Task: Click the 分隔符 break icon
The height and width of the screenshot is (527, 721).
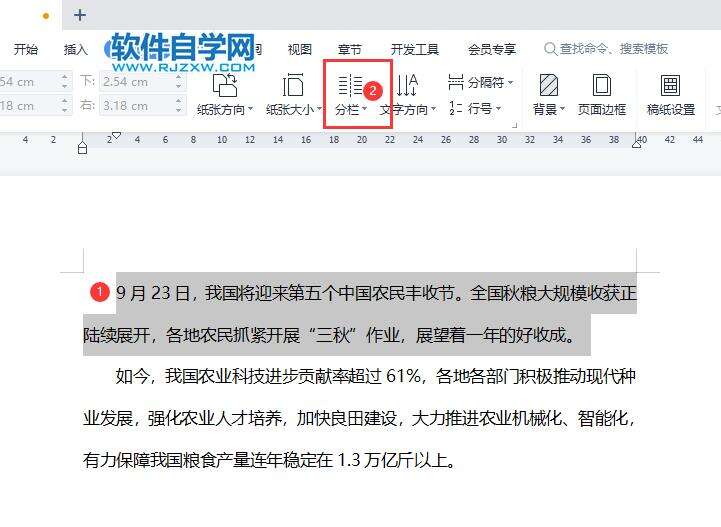Action: 456,82
